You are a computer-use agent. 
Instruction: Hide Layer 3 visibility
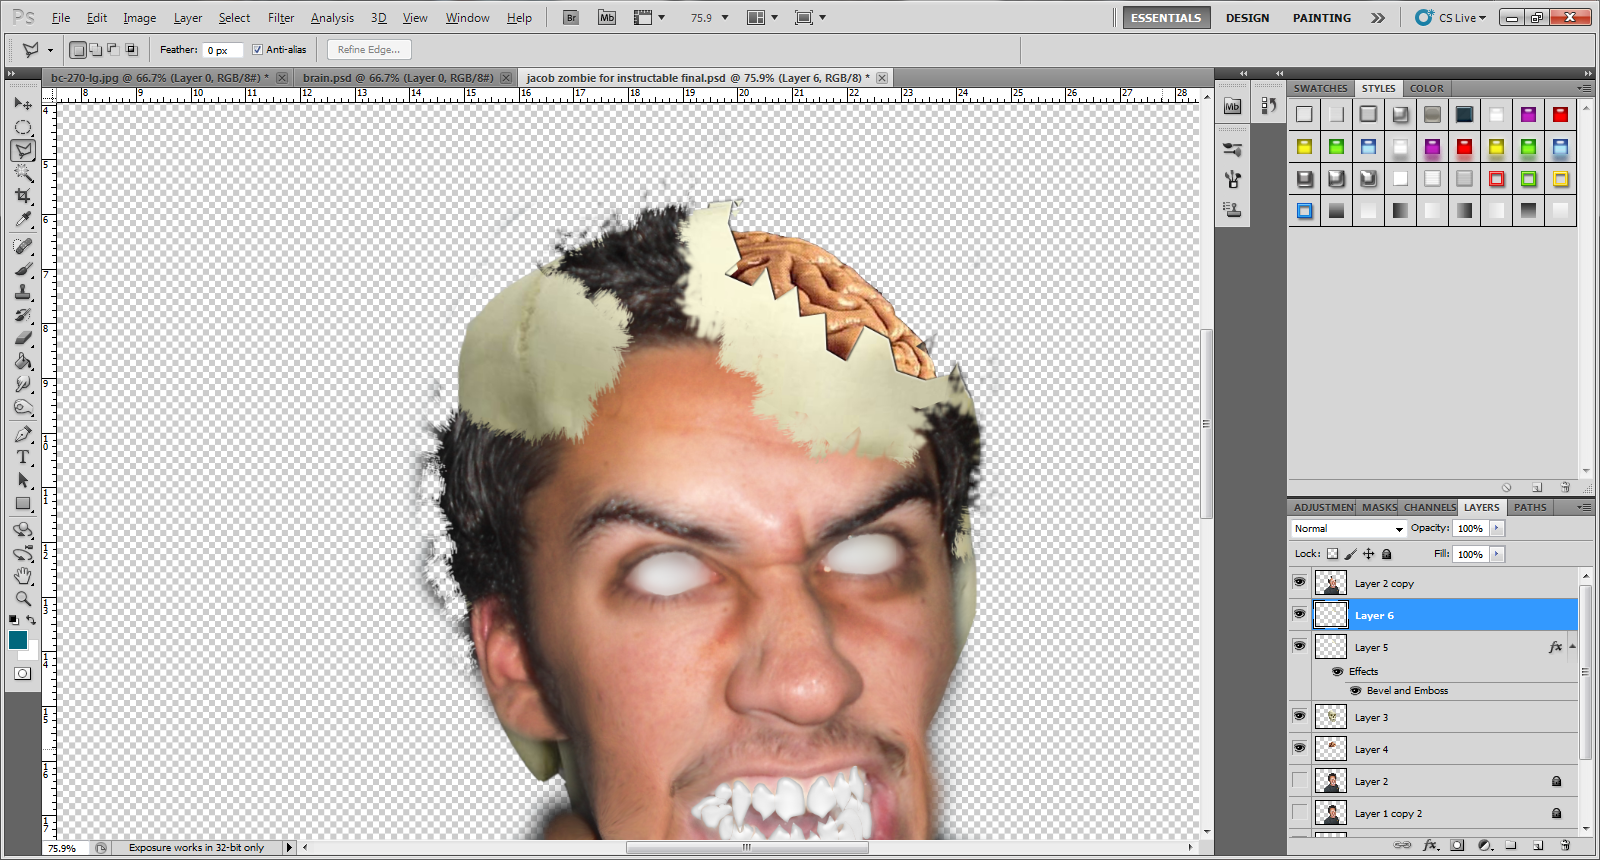pos(1299,716)
